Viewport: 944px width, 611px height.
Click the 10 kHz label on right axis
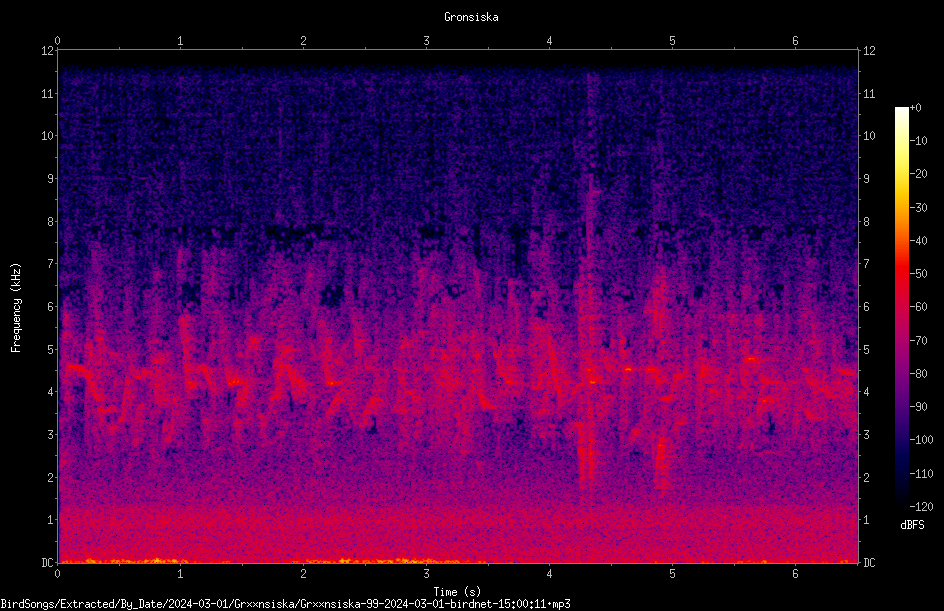[x=869, y=136]
